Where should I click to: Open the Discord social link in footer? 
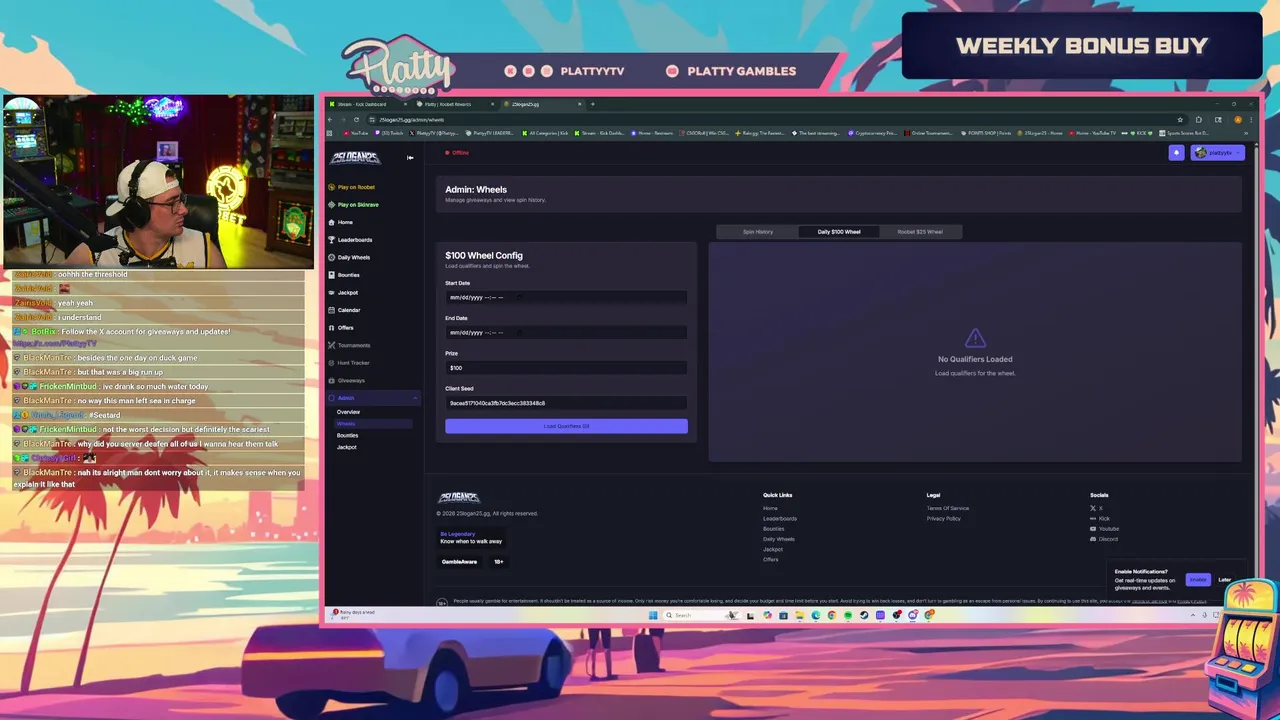tap(1104, 539)
